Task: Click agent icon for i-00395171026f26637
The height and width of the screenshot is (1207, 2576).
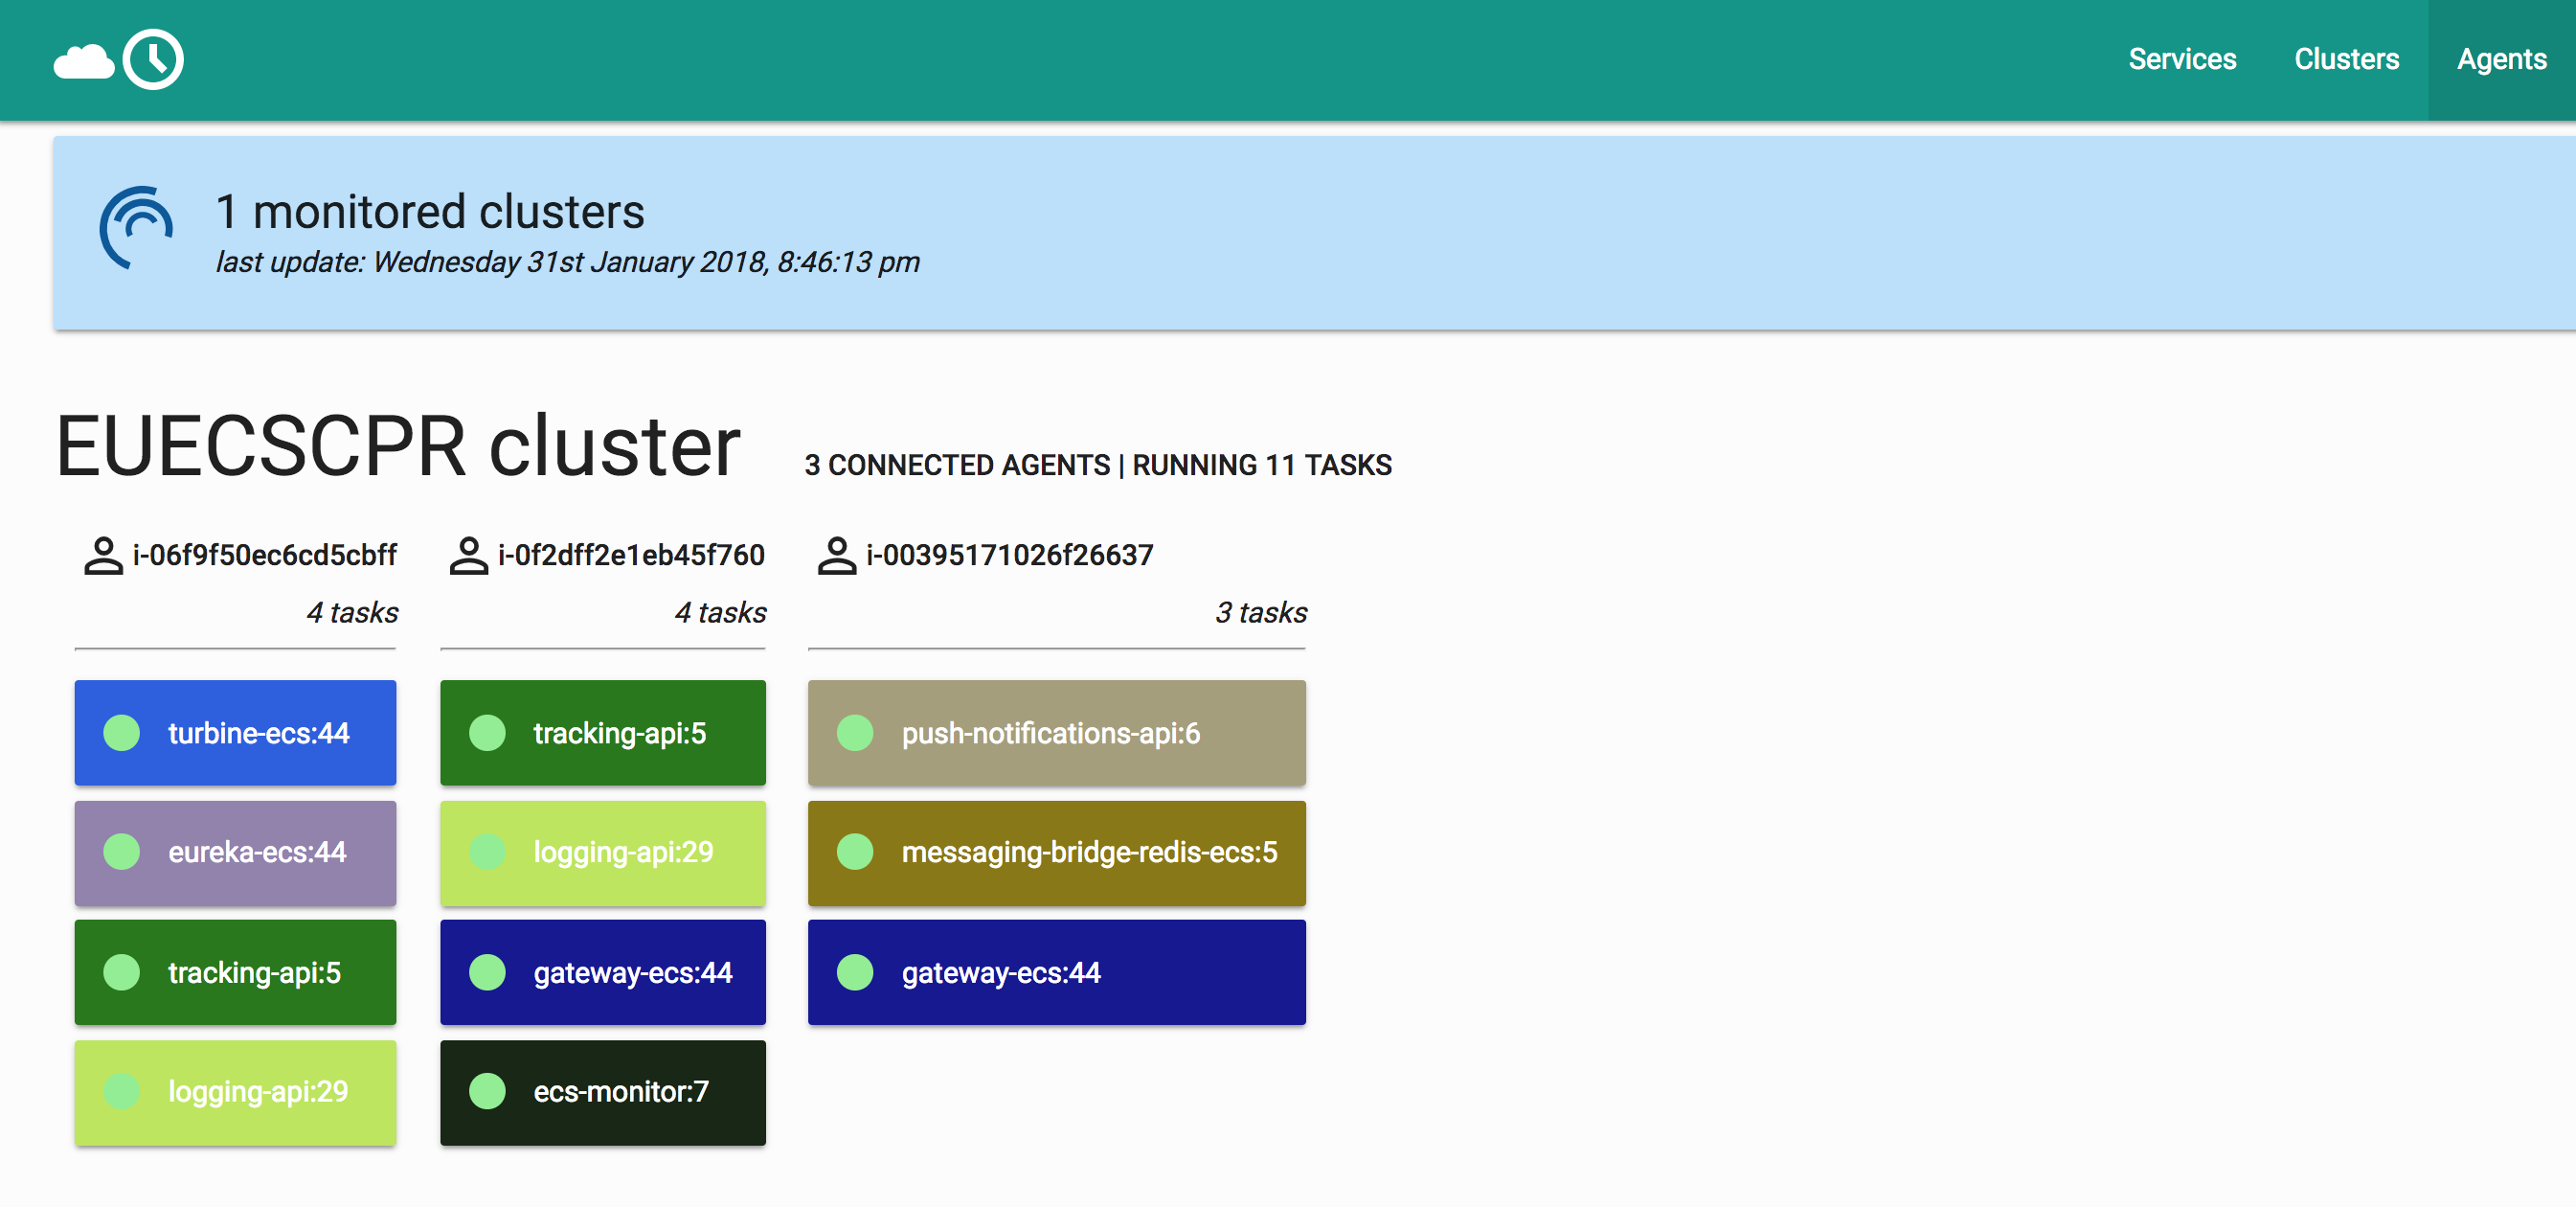Action: [x=836, y=555]
